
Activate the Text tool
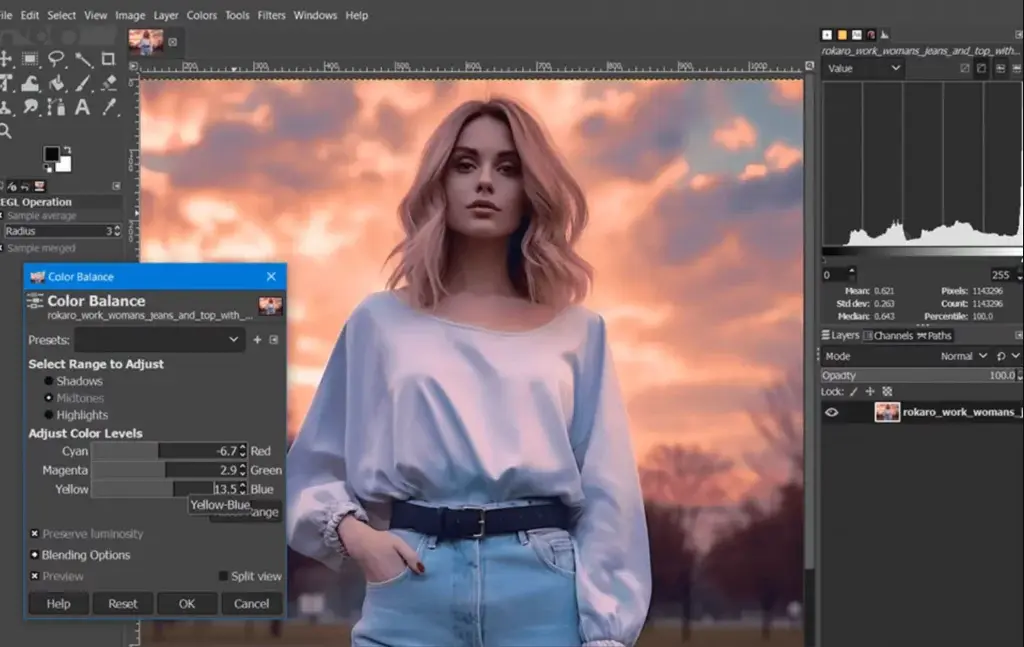coord(82,107)
